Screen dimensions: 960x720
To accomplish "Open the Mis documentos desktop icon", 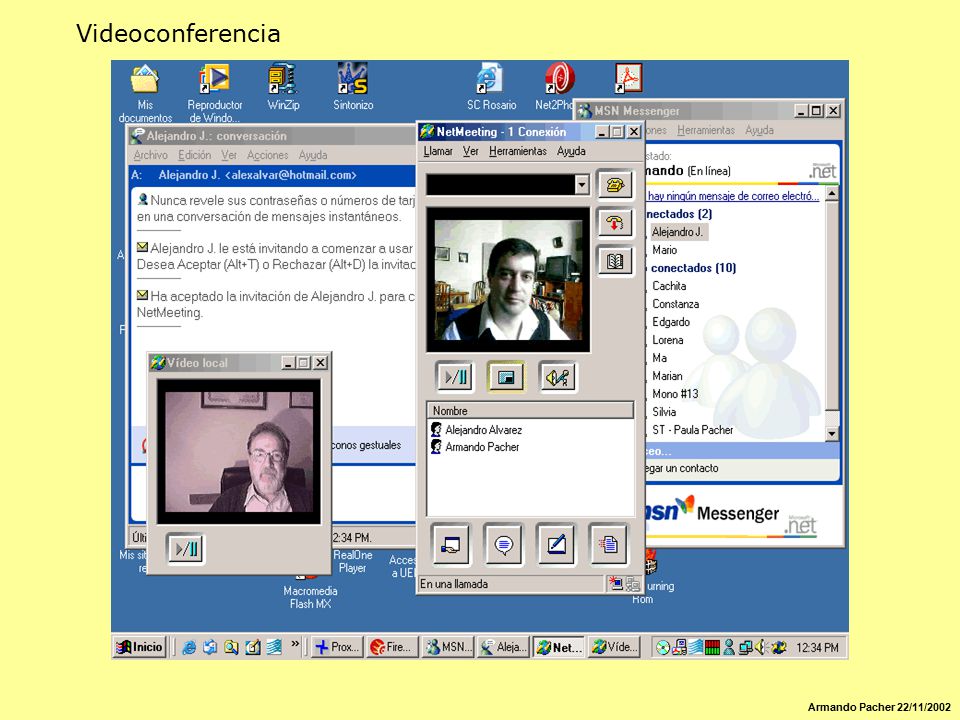I will pyautogui.click(x=145, y=93).
